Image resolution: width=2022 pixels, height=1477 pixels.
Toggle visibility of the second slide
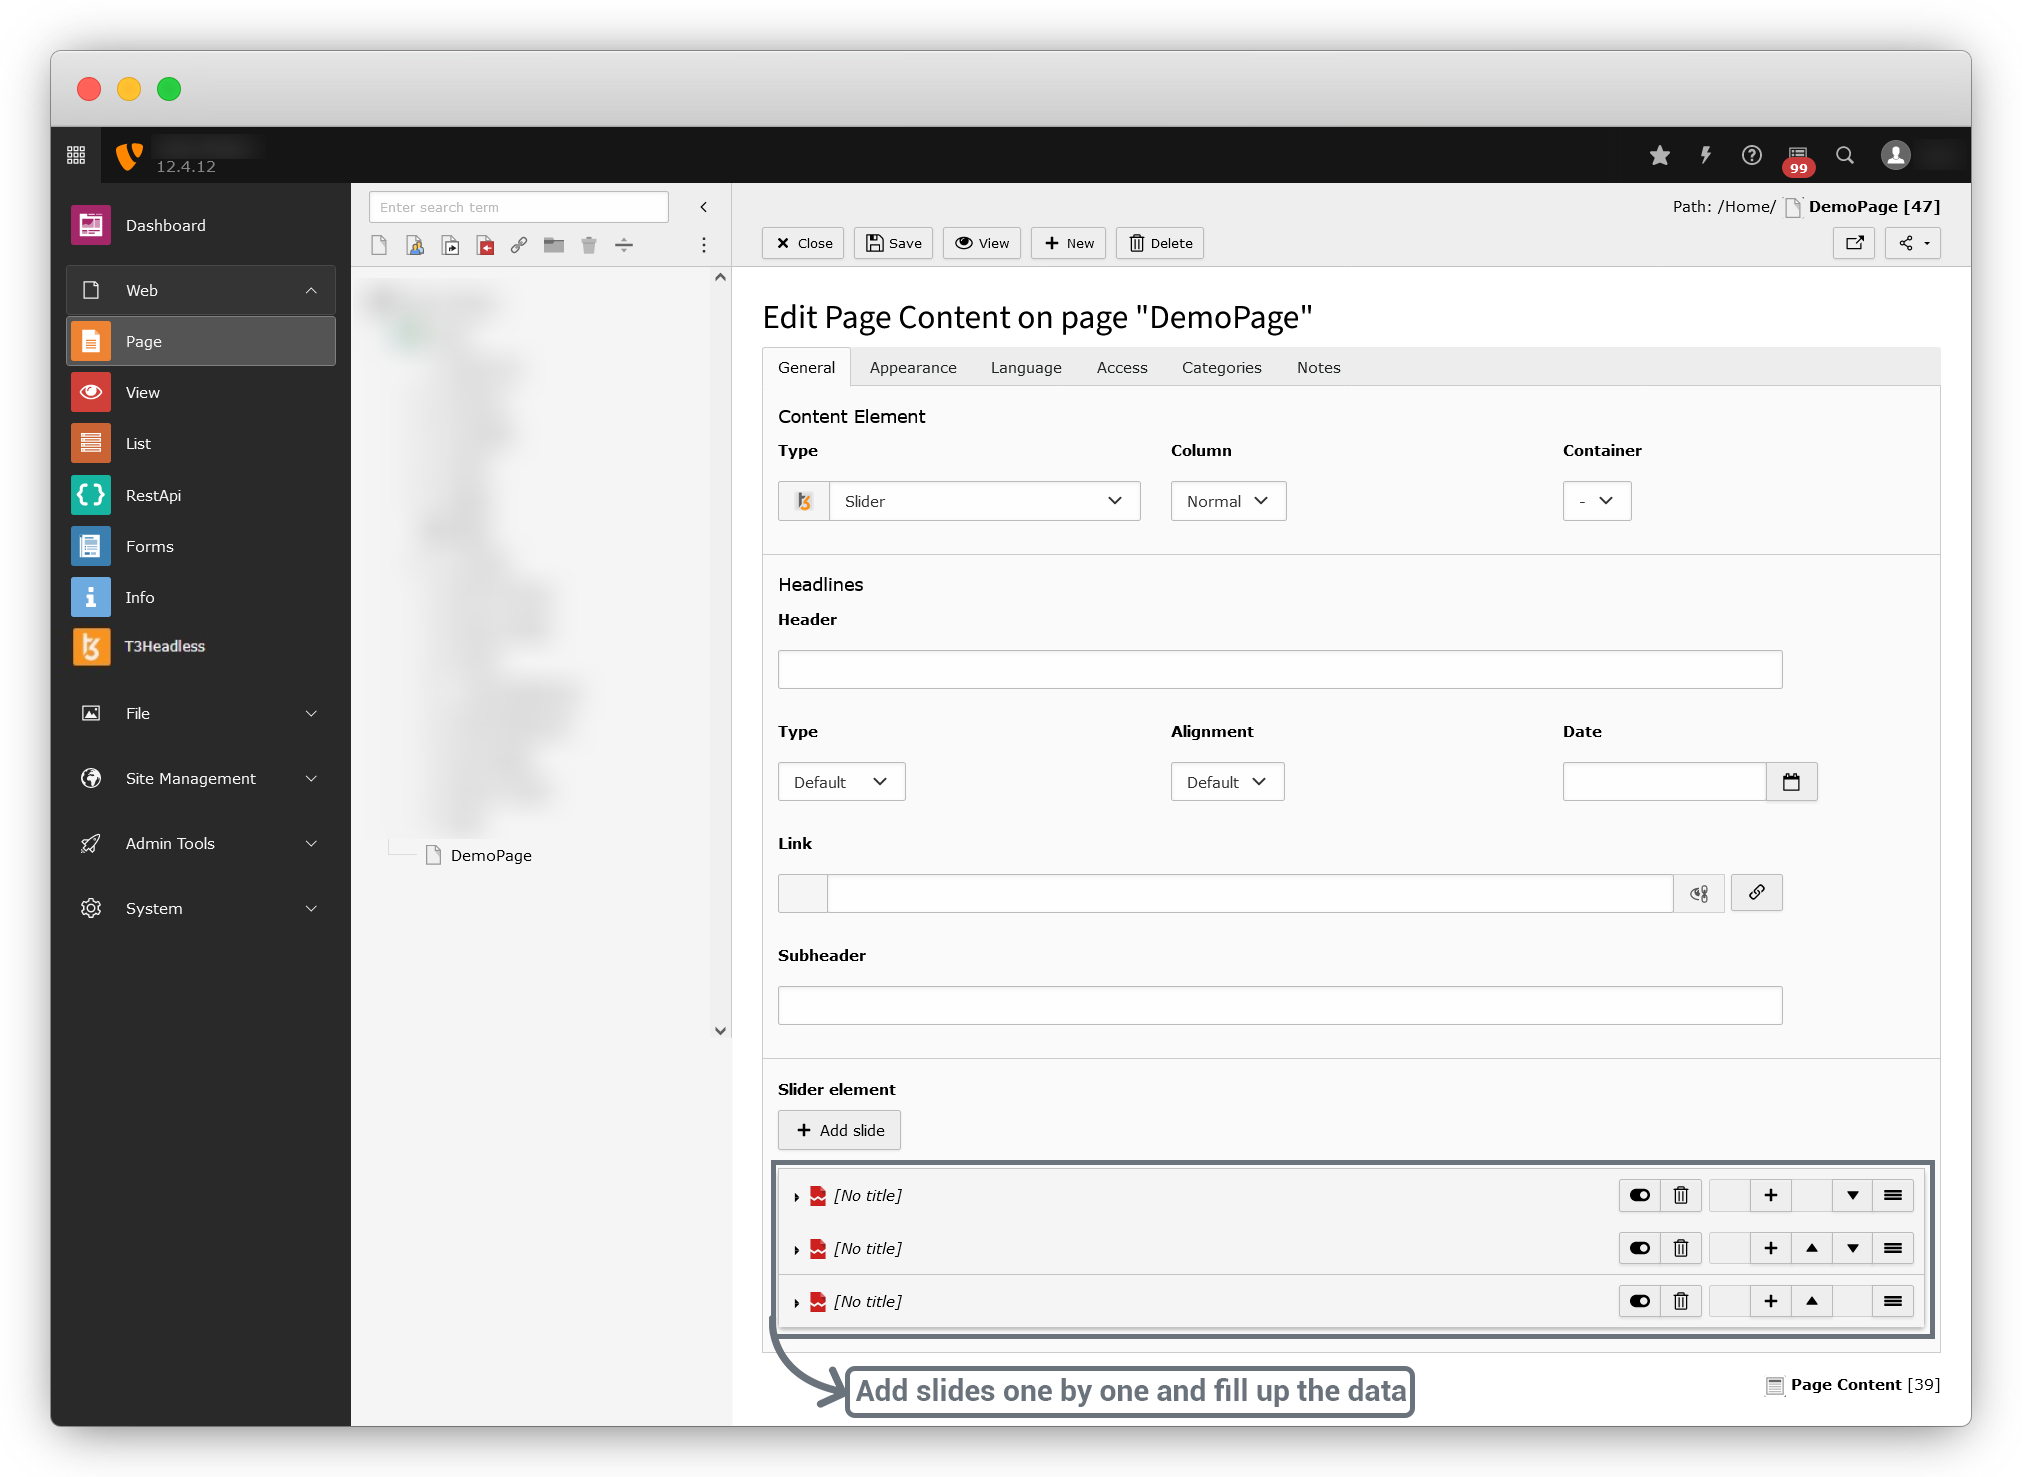click(x=1639, y=1248)
